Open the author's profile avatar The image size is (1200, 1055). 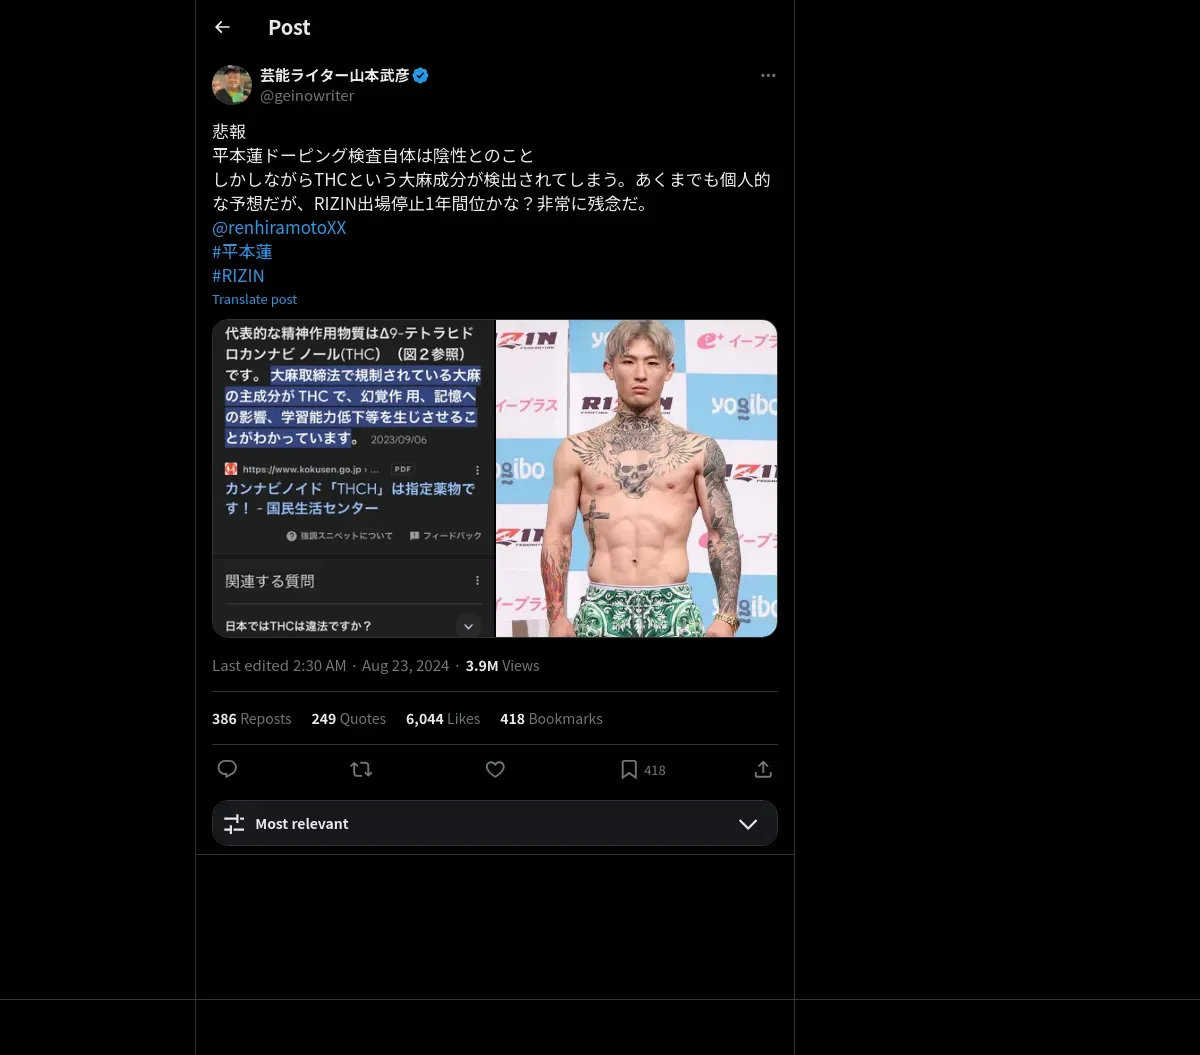(x=232, y=85)
